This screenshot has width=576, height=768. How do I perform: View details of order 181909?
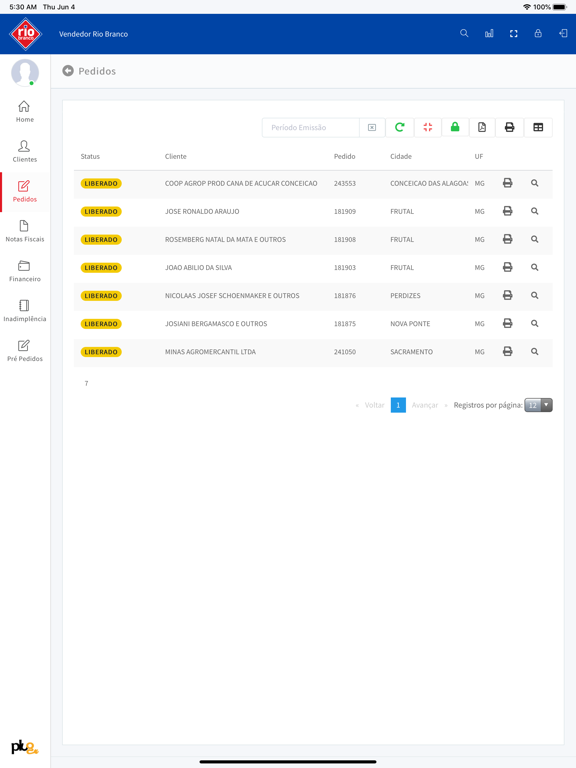(534, 211)
